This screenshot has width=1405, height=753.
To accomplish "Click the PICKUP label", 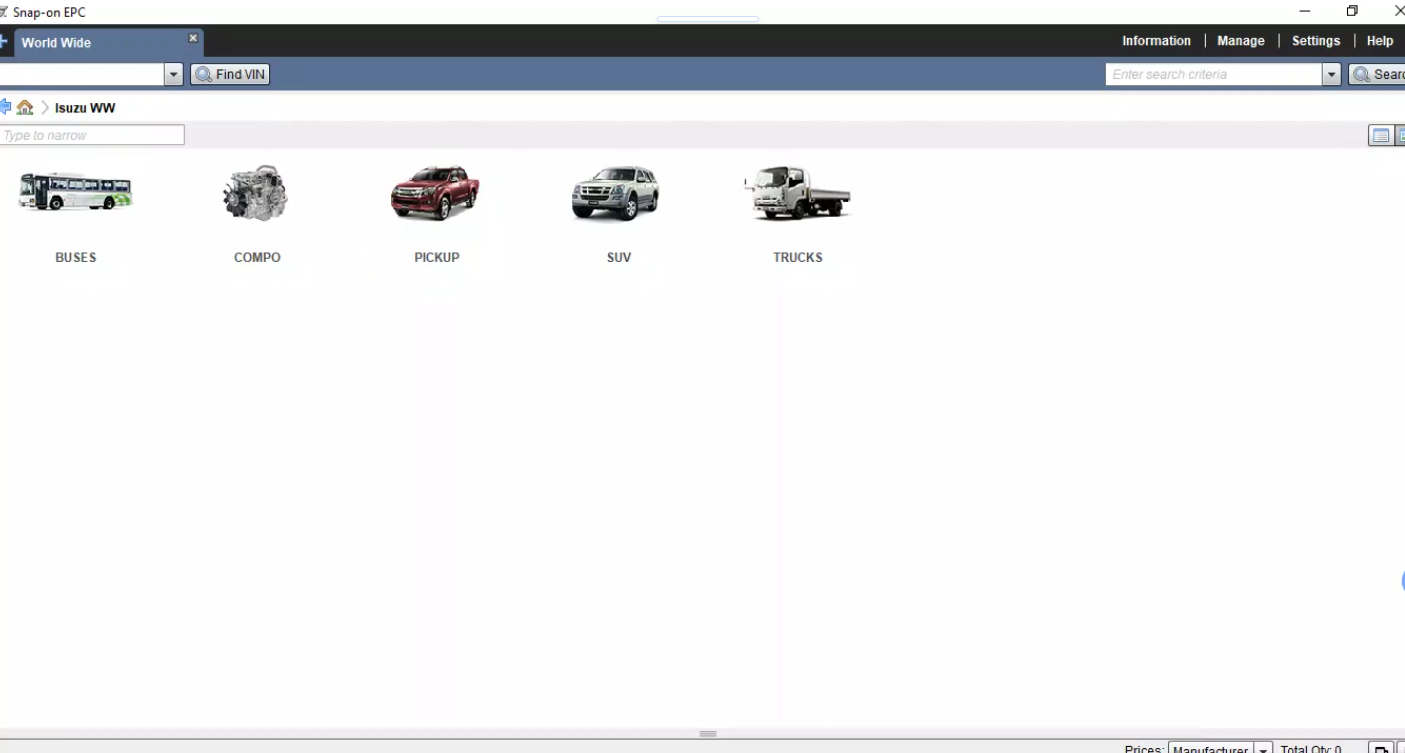I will [x=437, y=257].
